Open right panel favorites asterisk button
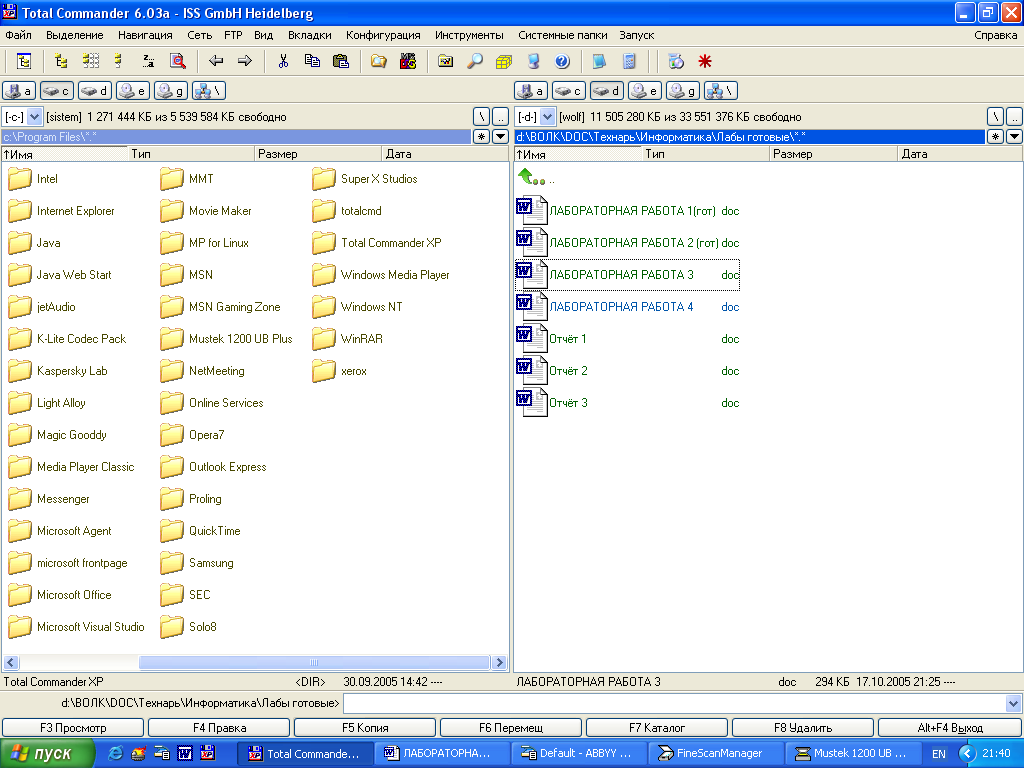Screen dimensions: 1024x768 [995, 136]
